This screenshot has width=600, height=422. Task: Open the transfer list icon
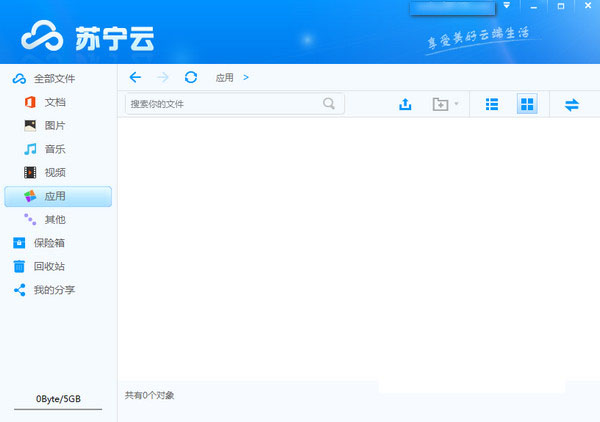point(572,104)
